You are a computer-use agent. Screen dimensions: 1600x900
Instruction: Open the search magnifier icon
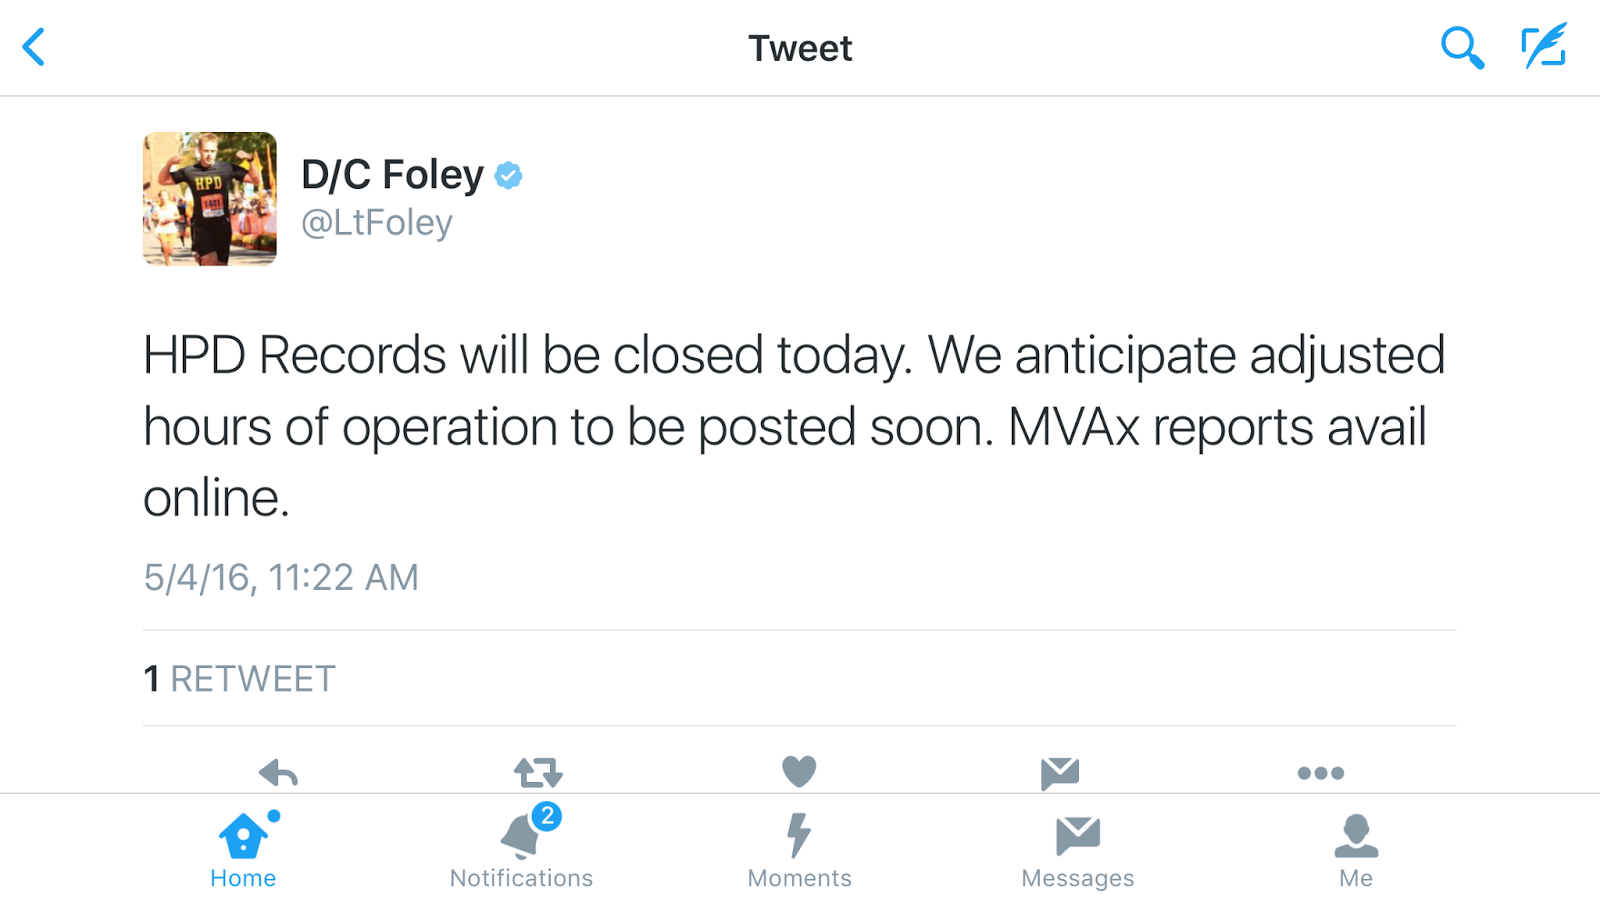point(1461,47)
